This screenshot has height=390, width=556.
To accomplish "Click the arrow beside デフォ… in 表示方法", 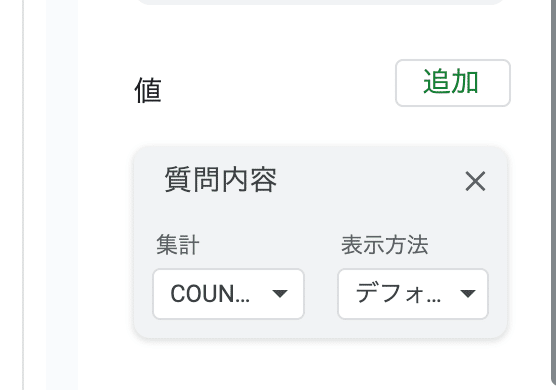I will 467,294.
